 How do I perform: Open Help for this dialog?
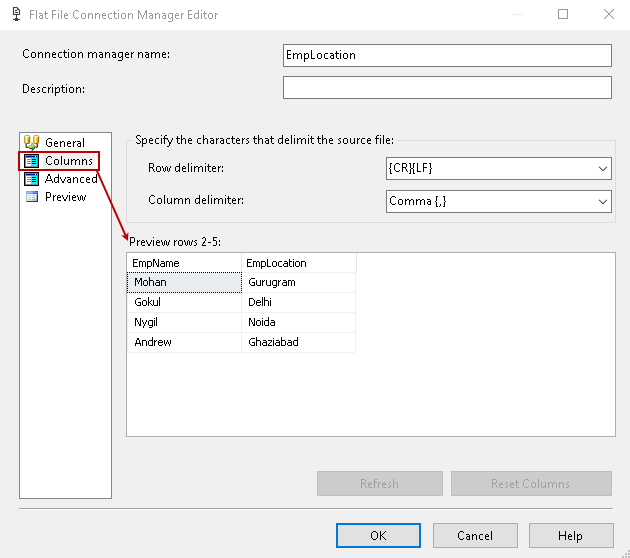[x=571, y=536]
